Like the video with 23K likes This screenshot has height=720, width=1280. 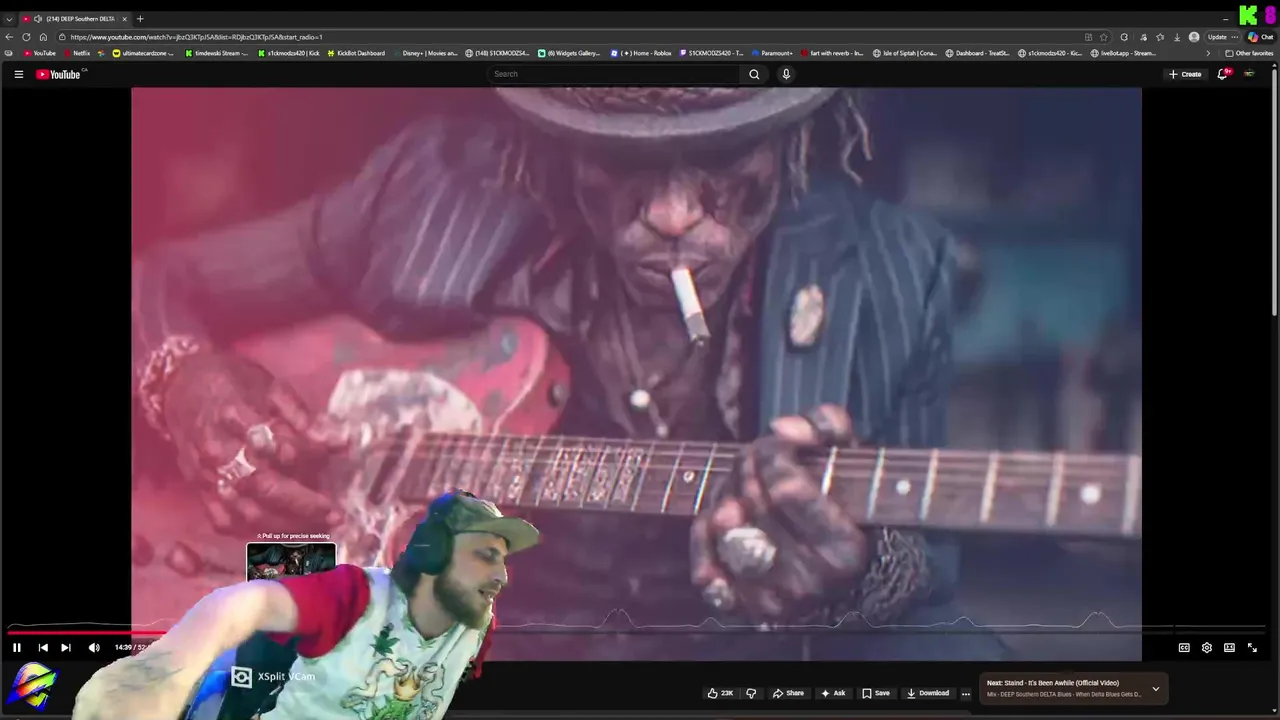pyautogui.click(x=720, y=693)
